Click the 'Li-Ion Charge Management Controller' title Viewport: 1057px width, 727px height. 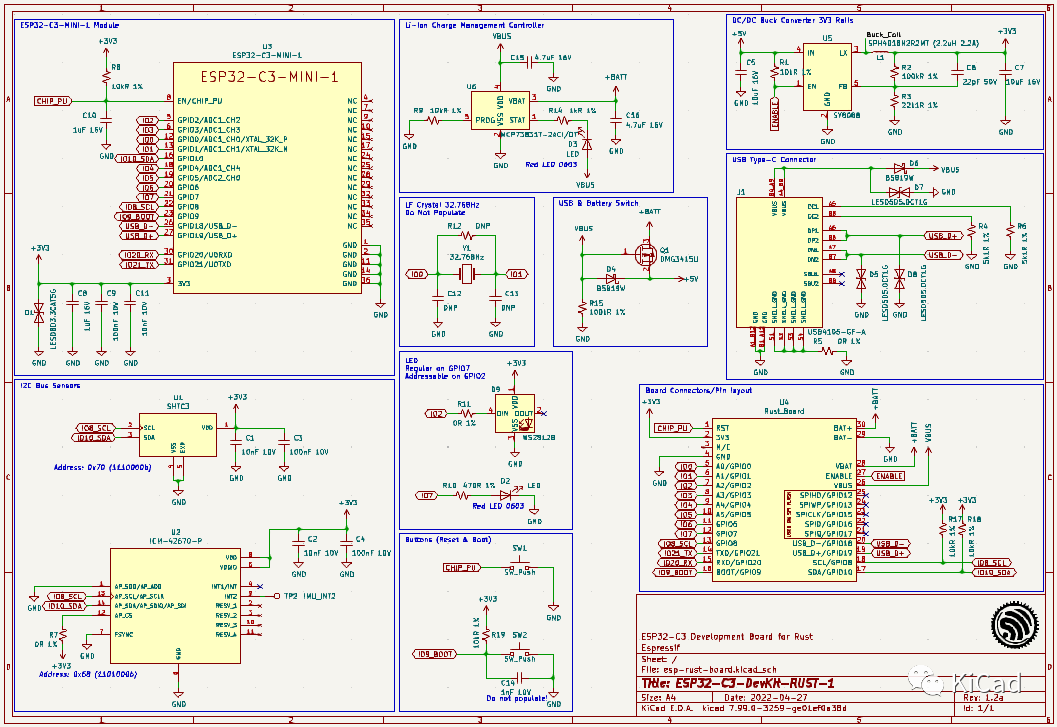pyautogui.click(x=475, y=25)
